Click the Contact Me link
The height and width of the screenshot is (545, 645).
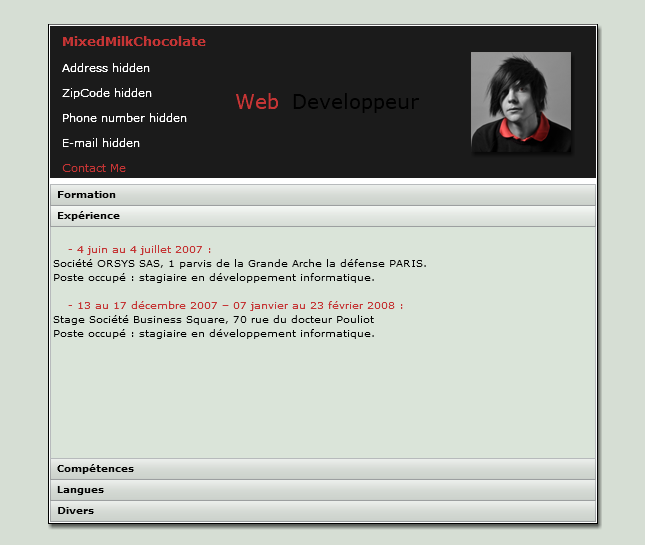pyautogui.click(x=94, y=168)
